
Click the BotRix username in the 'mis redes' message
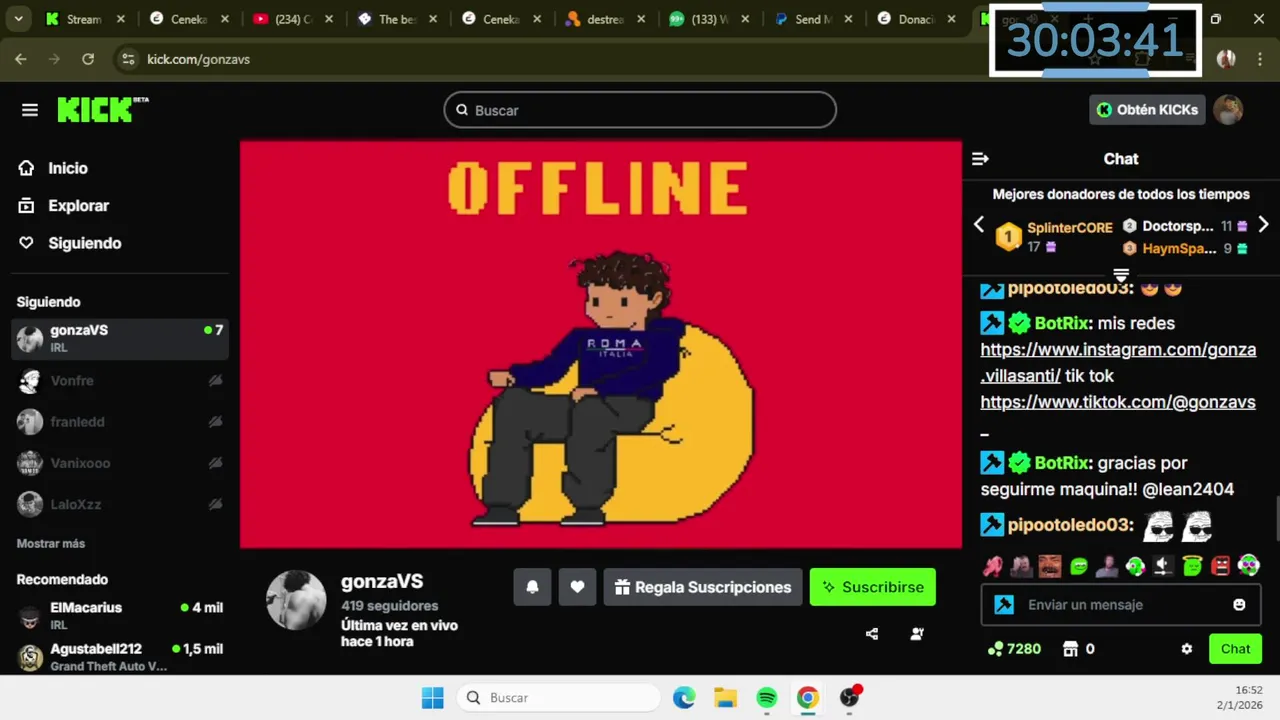click(x=1061, y=323)
